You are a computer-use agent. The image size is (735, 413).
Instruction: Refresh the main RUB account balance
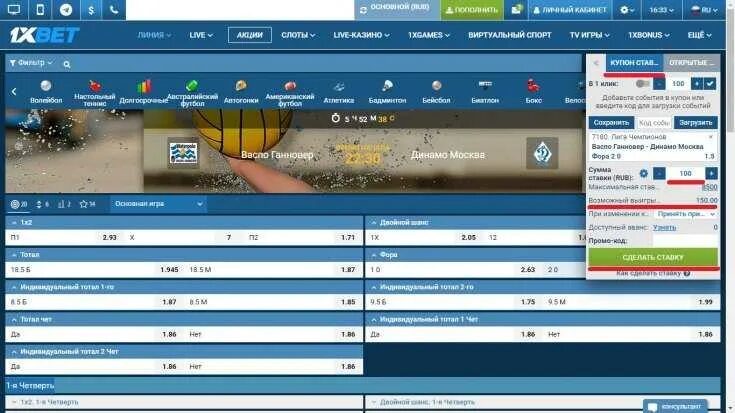click(x=363, y=10)
